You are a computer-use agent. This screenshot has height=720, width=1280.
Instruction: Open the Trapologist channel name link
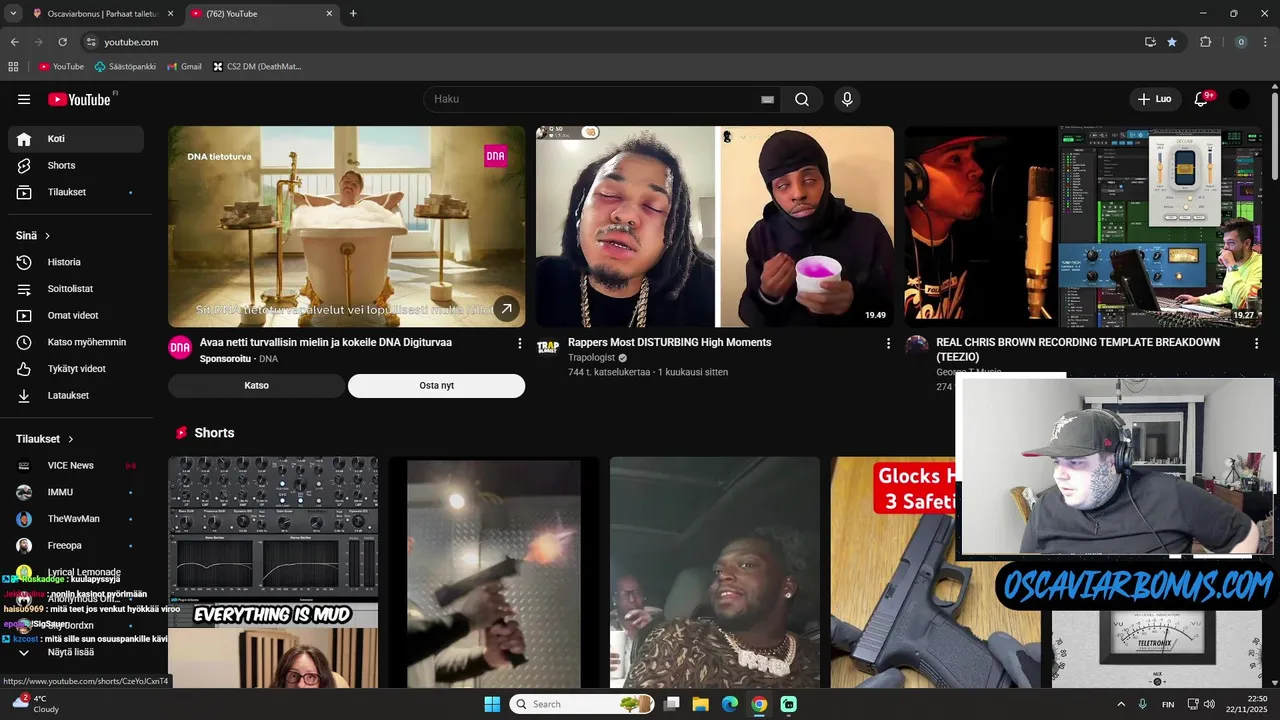[x=591, y=357]
